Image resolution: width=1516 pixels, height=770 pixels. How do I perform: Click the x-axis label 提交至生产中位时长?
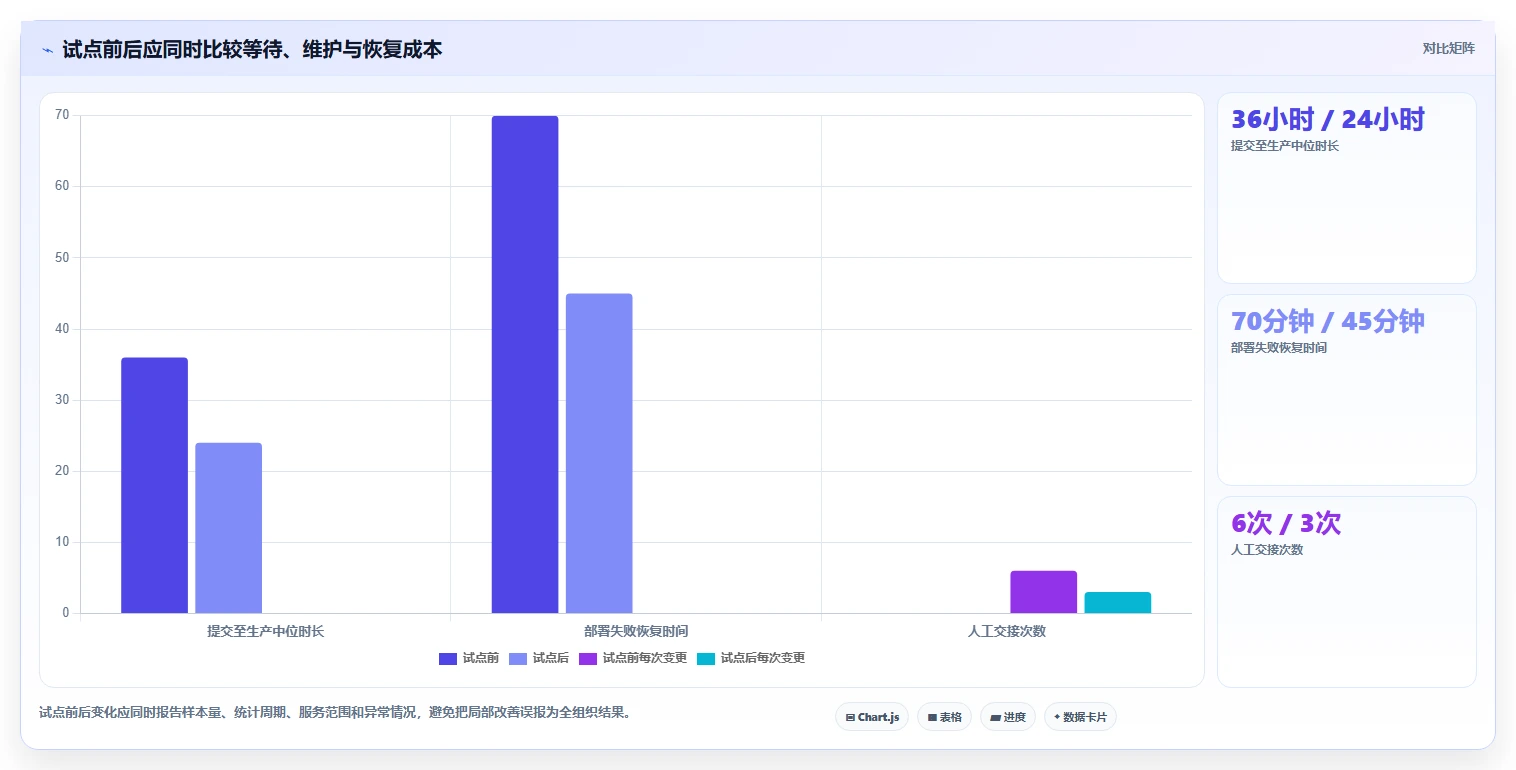point(265,632)
